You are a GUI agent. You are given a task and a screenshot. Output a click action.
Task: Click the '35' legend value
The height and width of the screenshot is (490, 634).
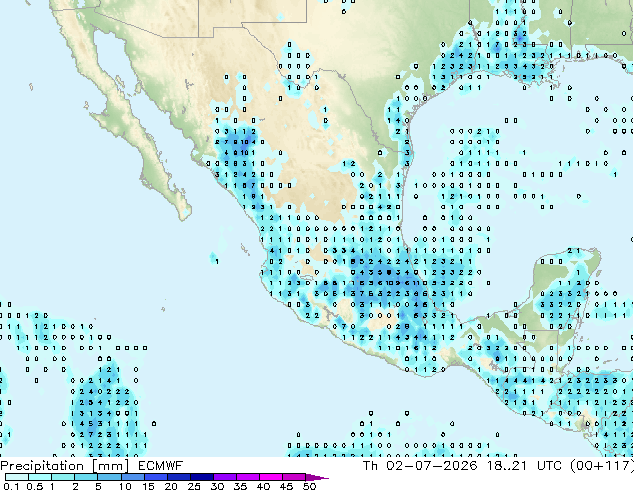(x=240, y=486)
